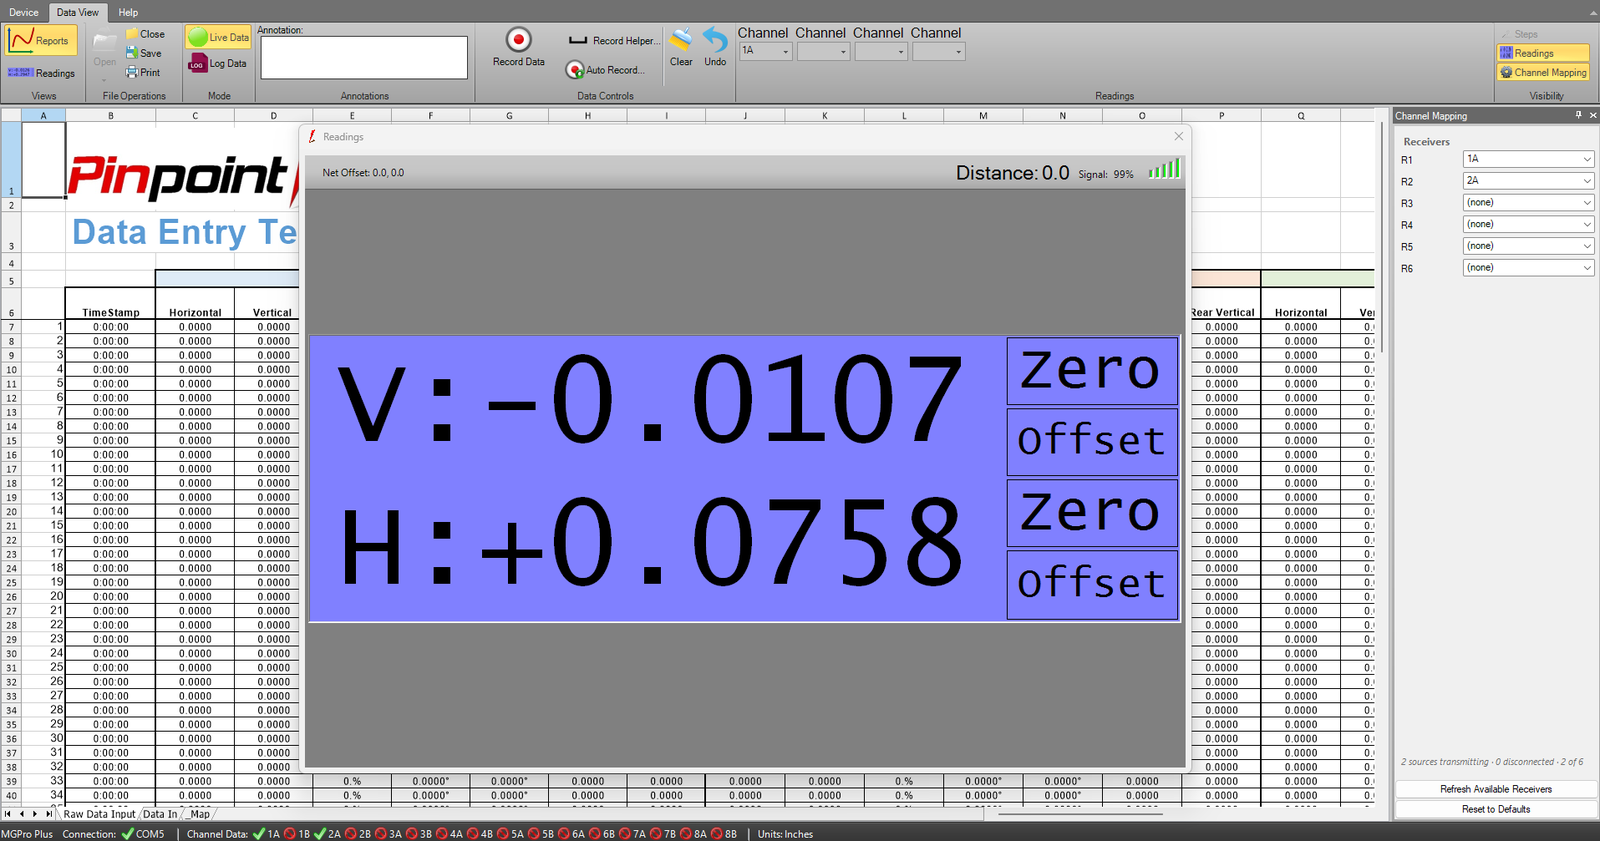1600x841 pixels.
Task: Pin the Channel Mapping panel
Action: (1579, 115)
